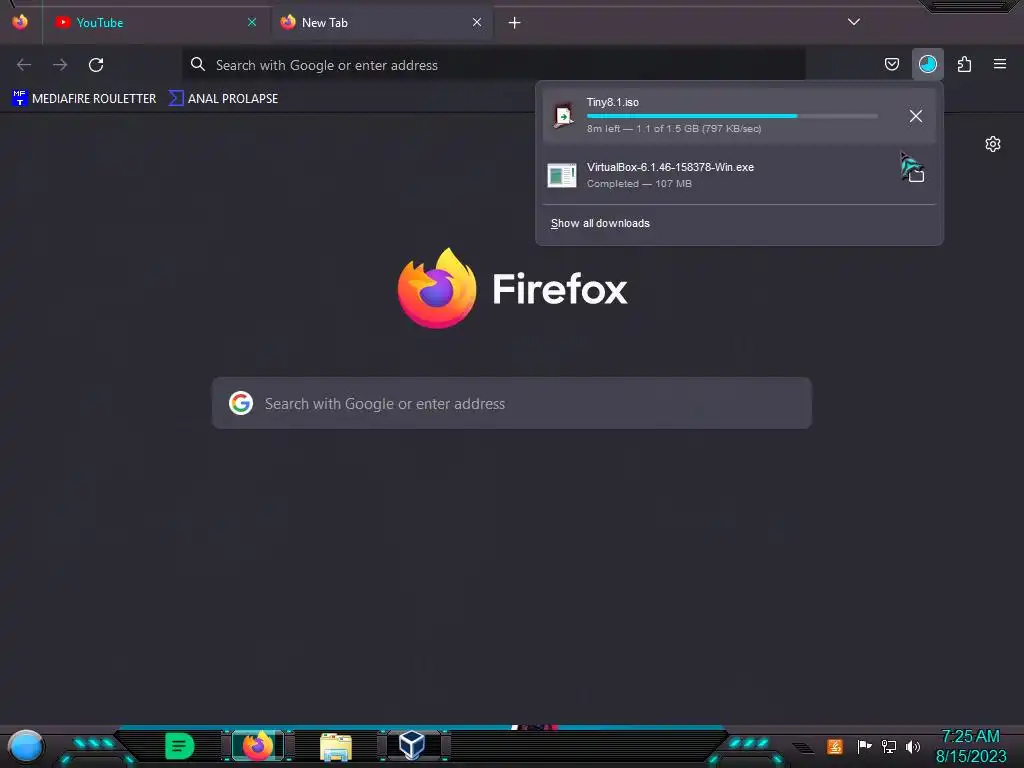The image size is (1024, 768).
Task: Open the green notes app on taskbar
Action: pos(180,746)
